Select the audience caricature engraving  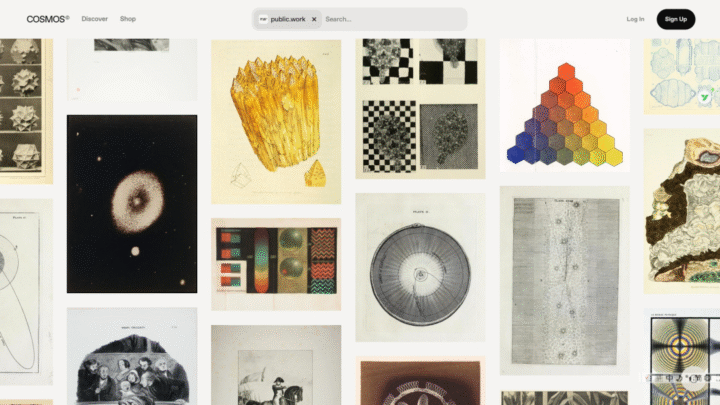(x=132, y=356)
